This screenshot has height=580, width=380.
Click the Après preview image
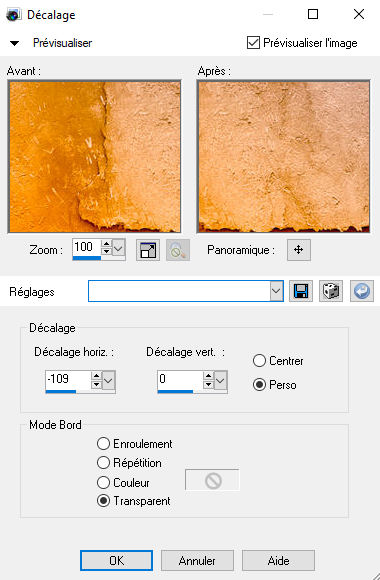click(x=283, y=156)
